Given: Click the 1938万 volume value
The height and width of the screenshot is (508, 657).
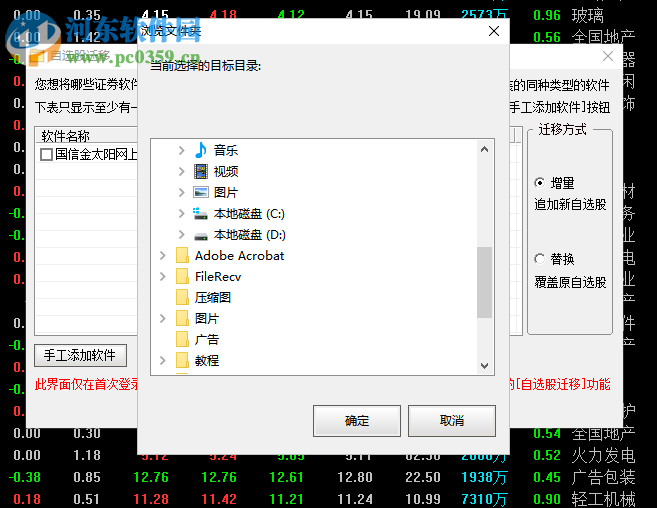Looking at the screenshot, I should coord(484,477).
